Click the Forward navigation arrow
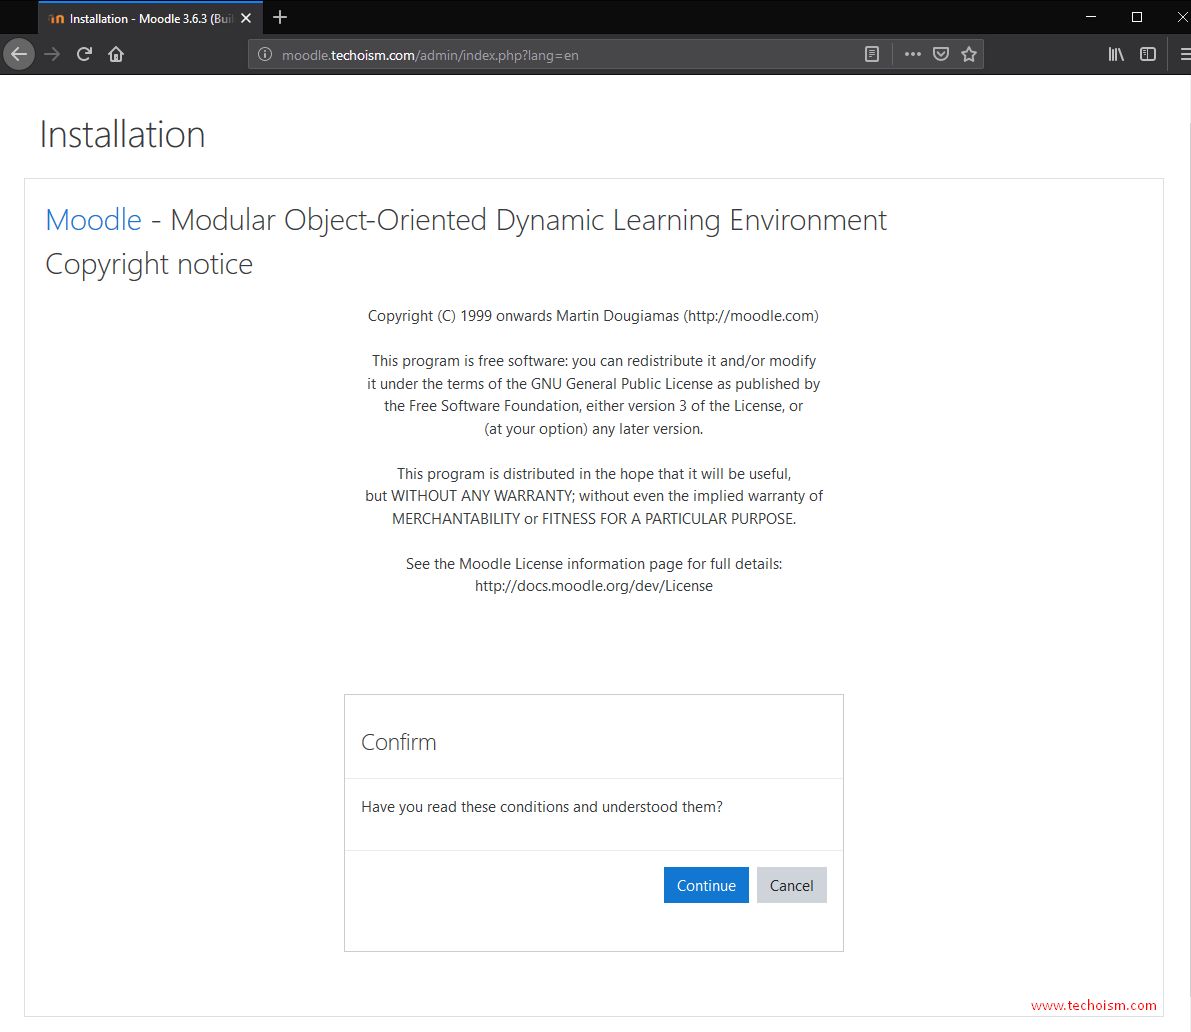The height and width of the screenshot is (1032, 1191). [x=52, y=54]
